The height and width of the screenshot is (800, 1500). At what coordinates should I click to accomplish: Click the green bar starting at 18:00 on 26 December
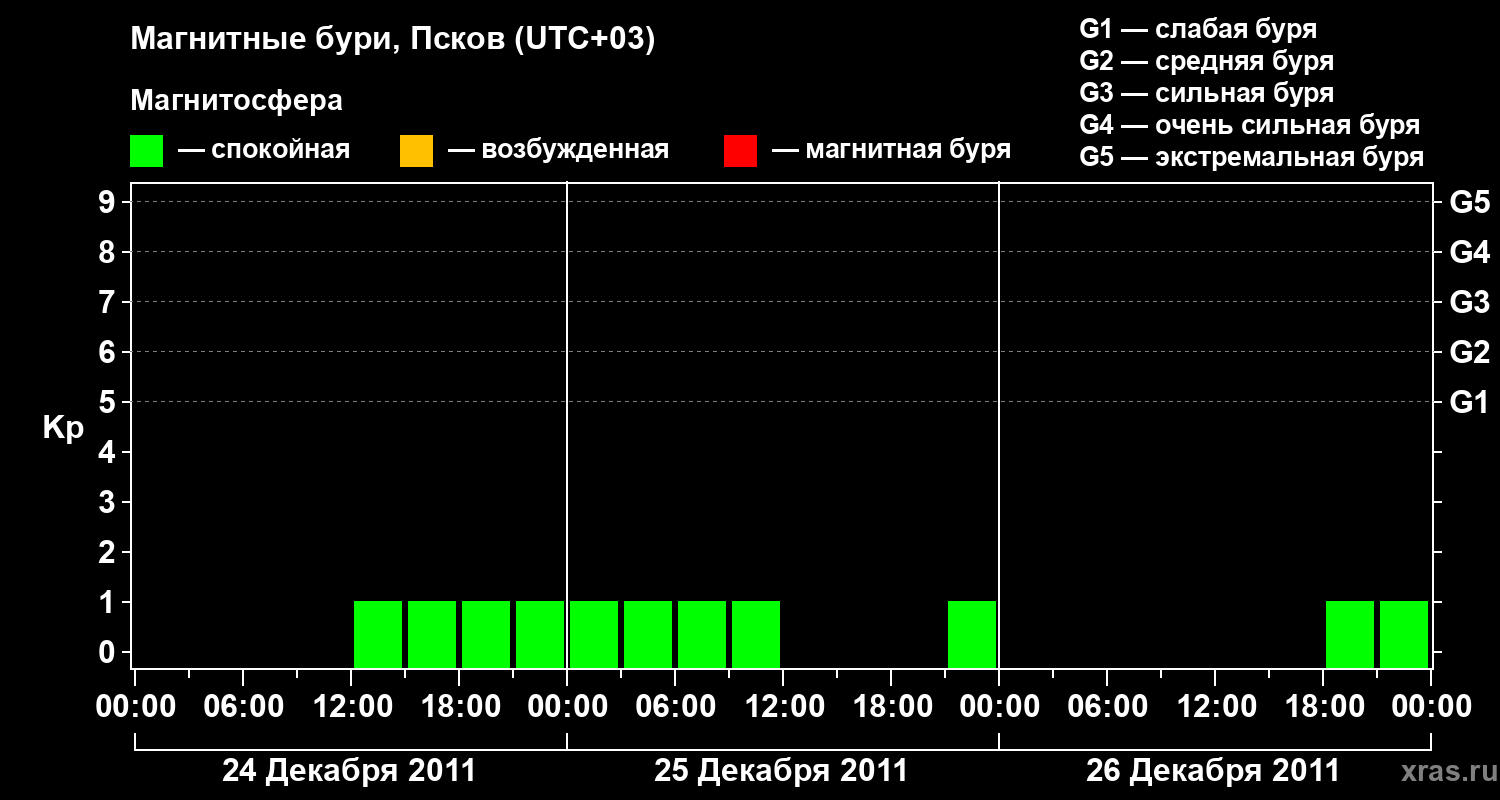pos(1350,634)
